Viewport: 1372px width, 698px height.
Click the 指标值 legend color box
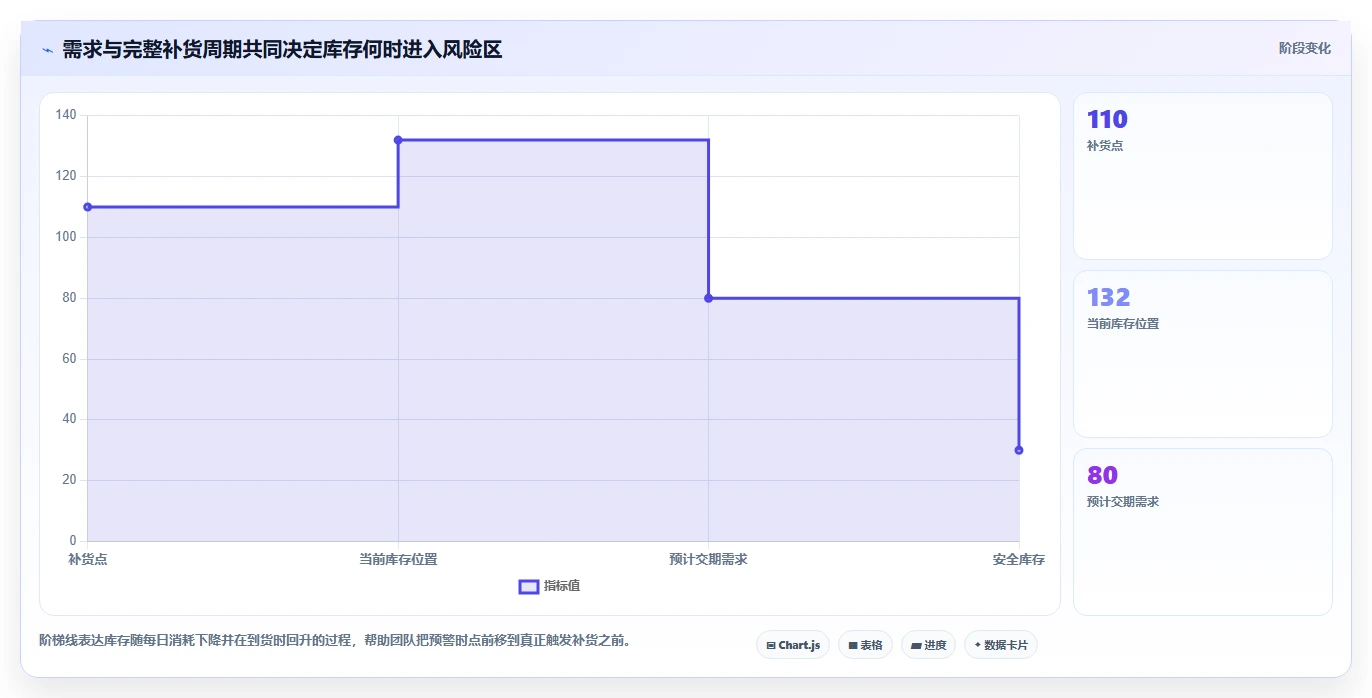[x=529, y=586]
